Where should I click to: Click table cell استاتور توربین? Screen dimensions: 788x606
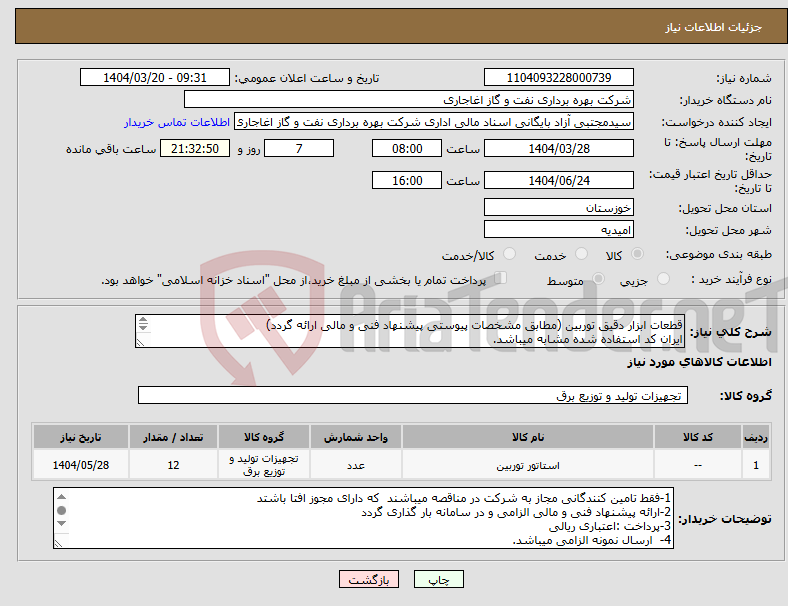pos(528,465)
